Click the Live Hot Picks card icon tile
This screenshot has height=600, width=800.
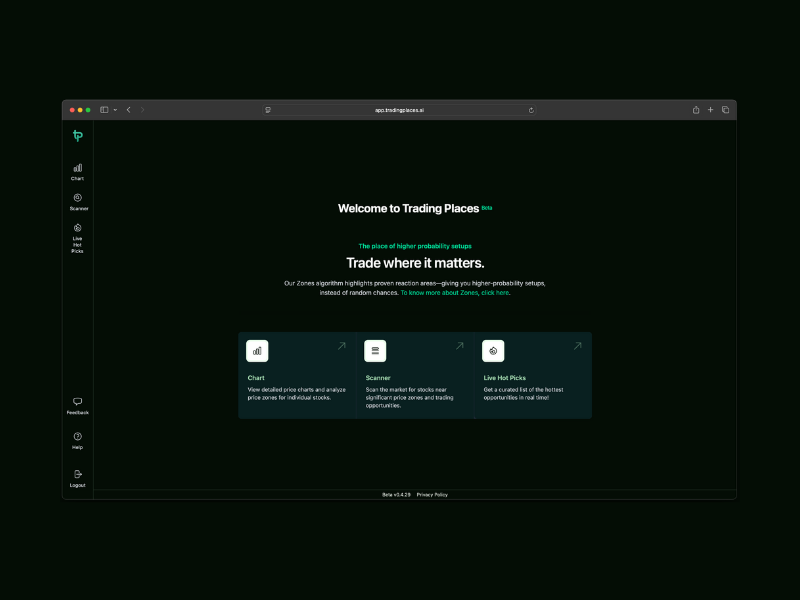pos(493,351)
